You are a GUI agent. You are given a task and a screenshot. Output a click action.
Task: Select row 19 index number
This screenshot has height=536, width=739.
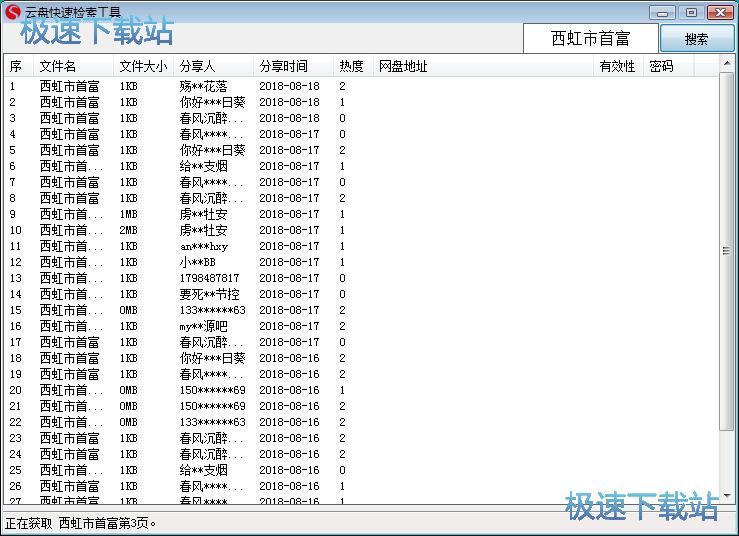[x=16, y=375]
